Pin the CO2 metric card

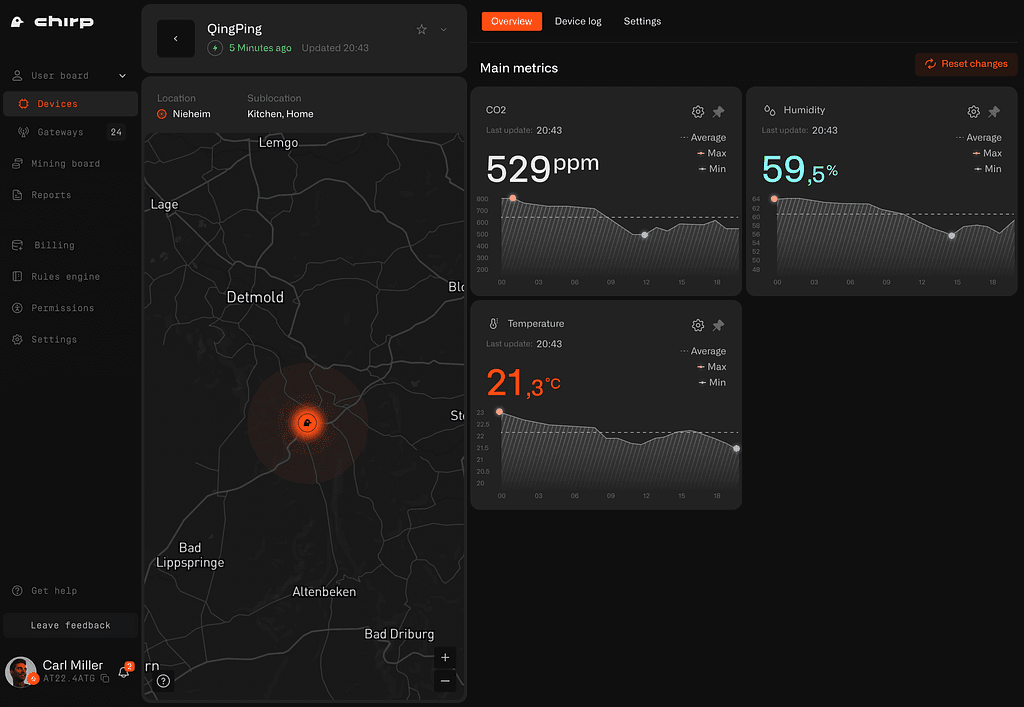[718, 112]
